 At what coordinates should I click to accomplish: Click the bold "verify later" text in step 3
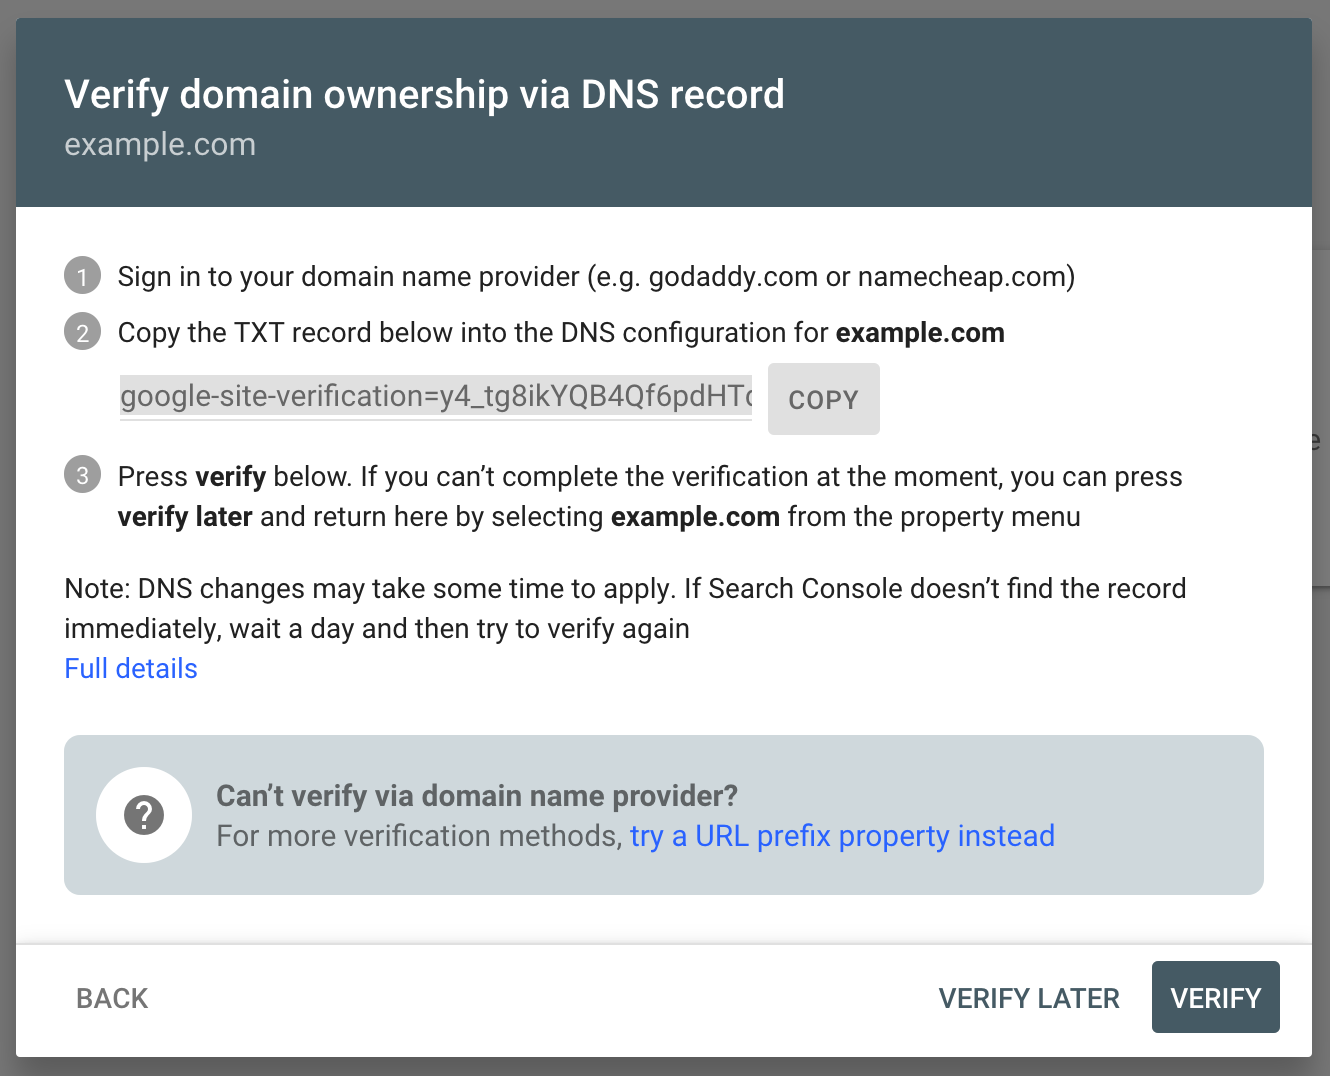[x=185, y=517]
